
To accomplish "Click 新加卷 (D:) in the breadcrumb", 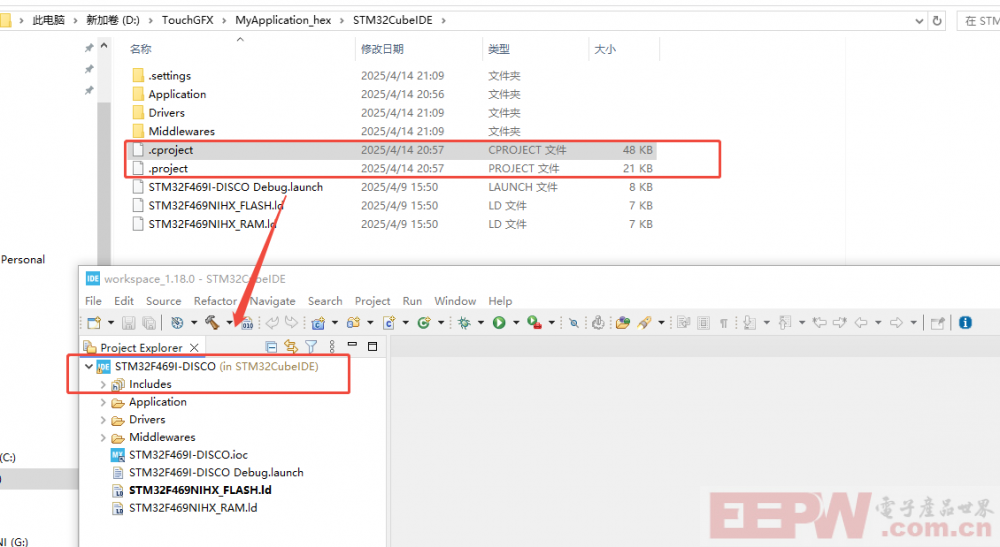I will point(113,20).
